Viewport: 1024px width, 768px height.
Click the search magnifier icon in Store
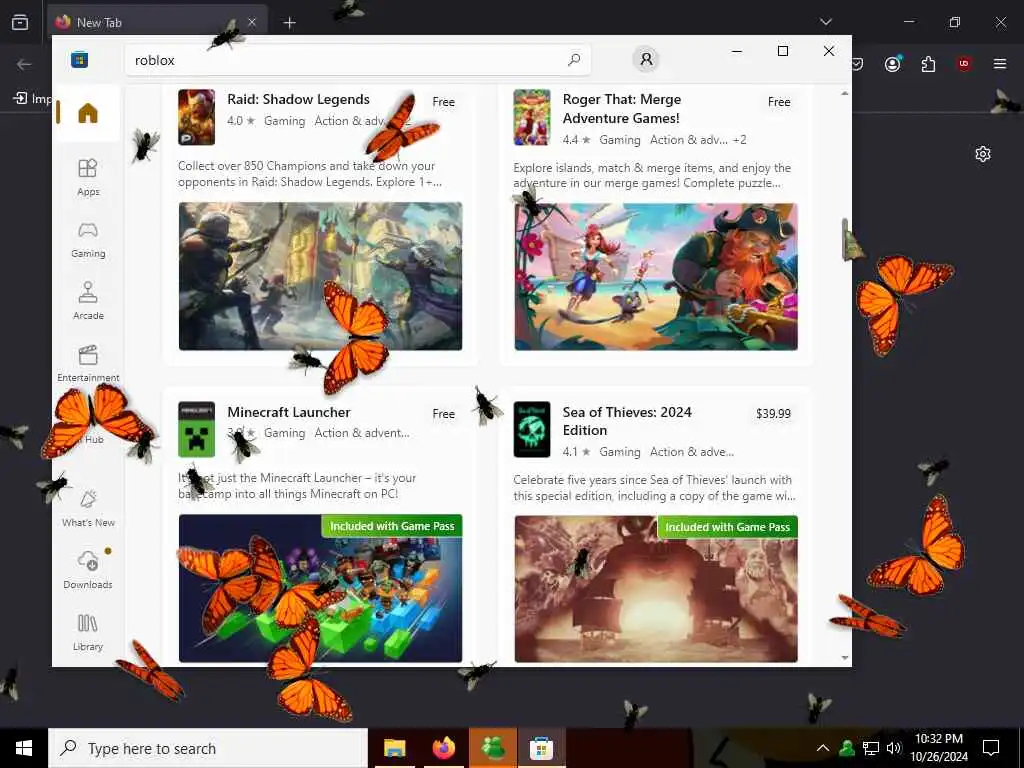(574, 60)
